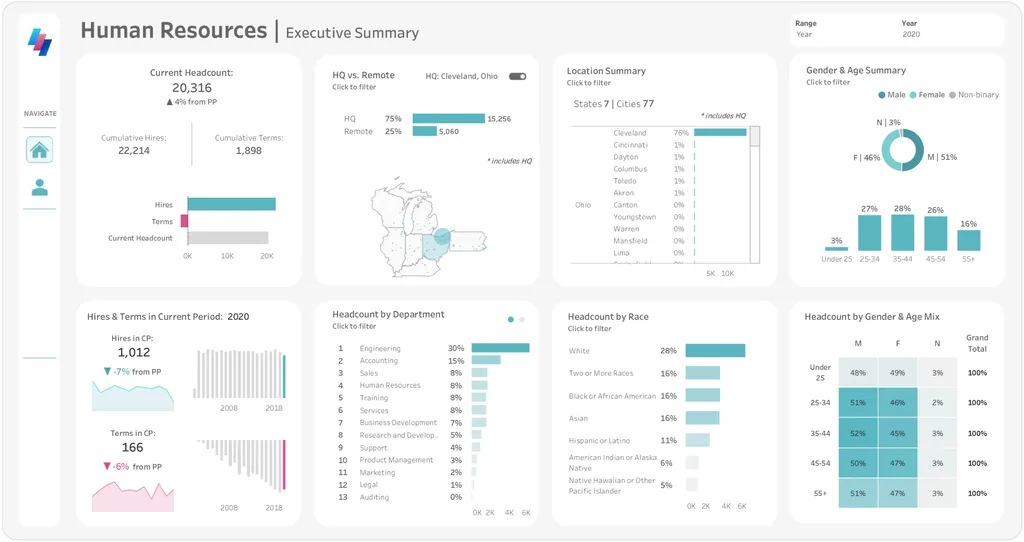Click the Hires bar in headcount chart

point(232,204)
